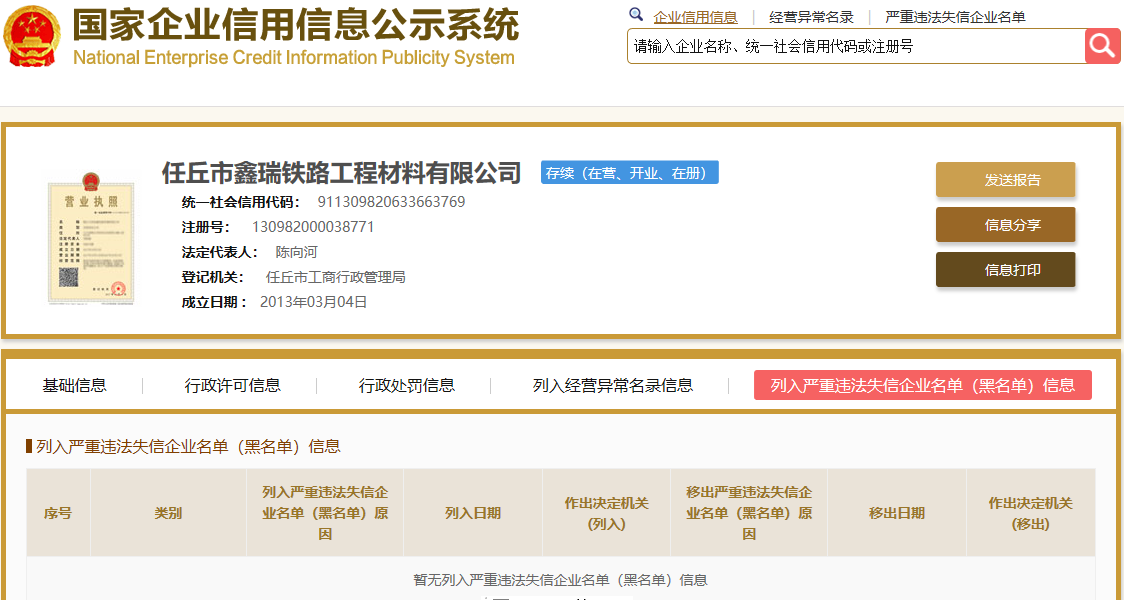1124x600 pixels.
Task: Click the 列入严重违法失信企业名单（黑名单）原因 column header
Action: [x=325, y=513]
